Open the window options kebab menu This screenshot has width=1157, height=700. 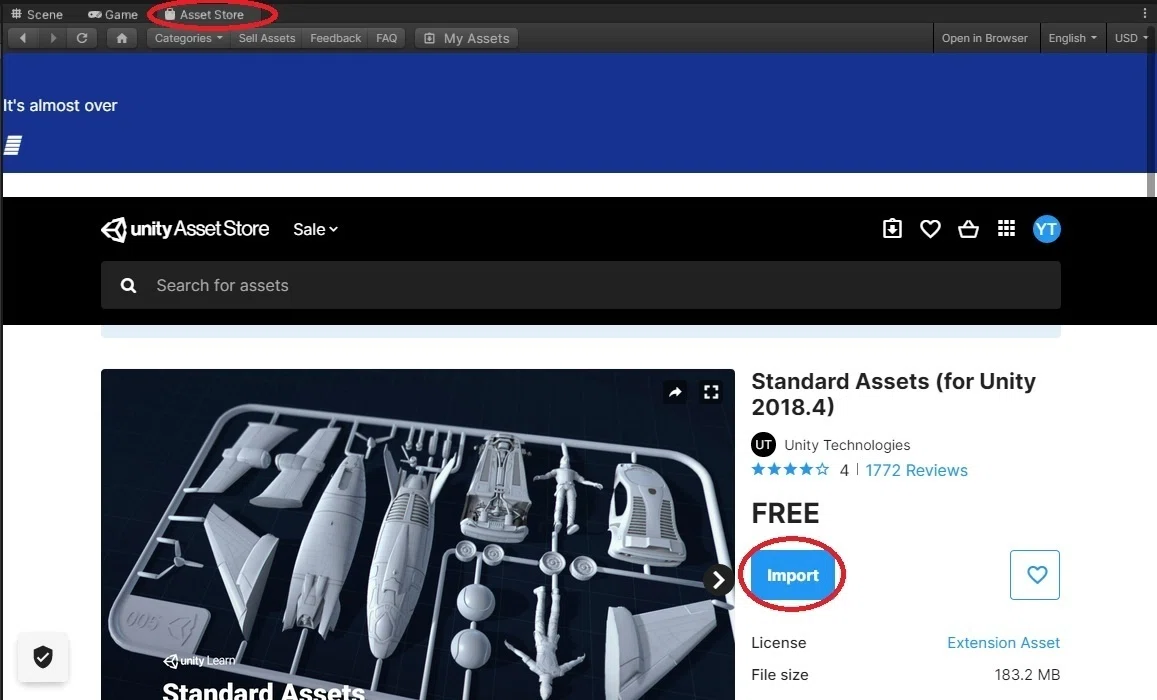[1144, 13]
